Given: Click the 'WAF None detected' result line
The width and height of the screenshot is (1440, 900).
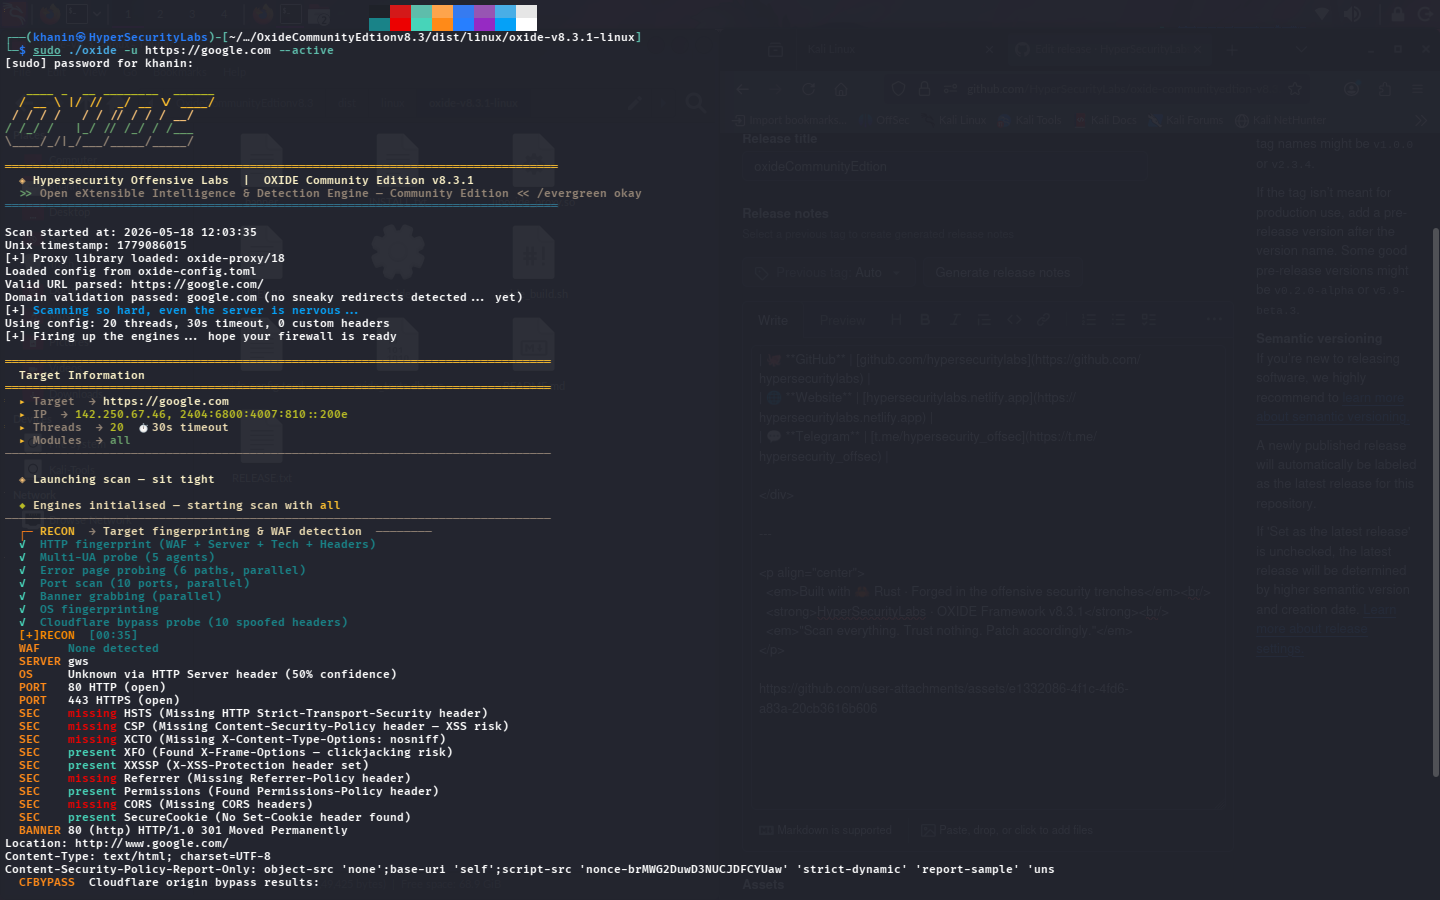Looking at the screenshot, I should (88, 648).
